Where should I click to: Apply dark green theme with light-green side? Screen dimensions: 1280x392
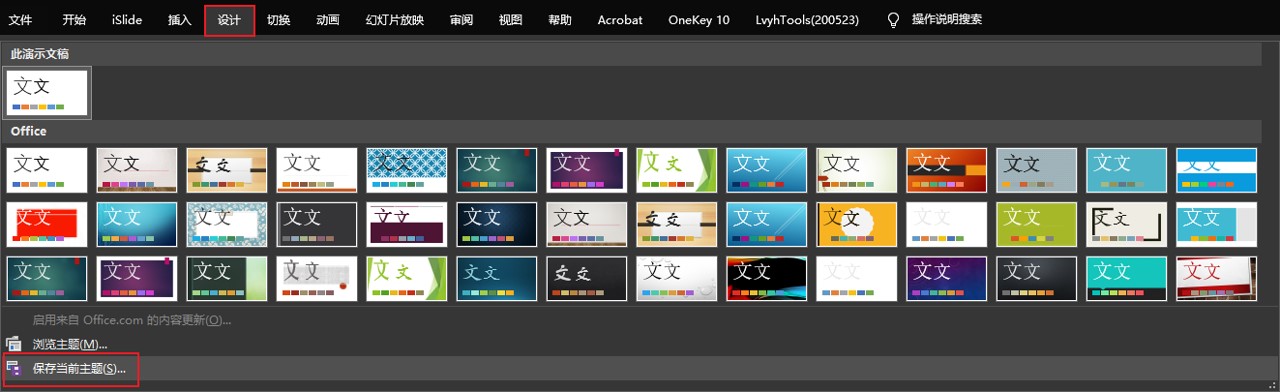tap(227, 278)
